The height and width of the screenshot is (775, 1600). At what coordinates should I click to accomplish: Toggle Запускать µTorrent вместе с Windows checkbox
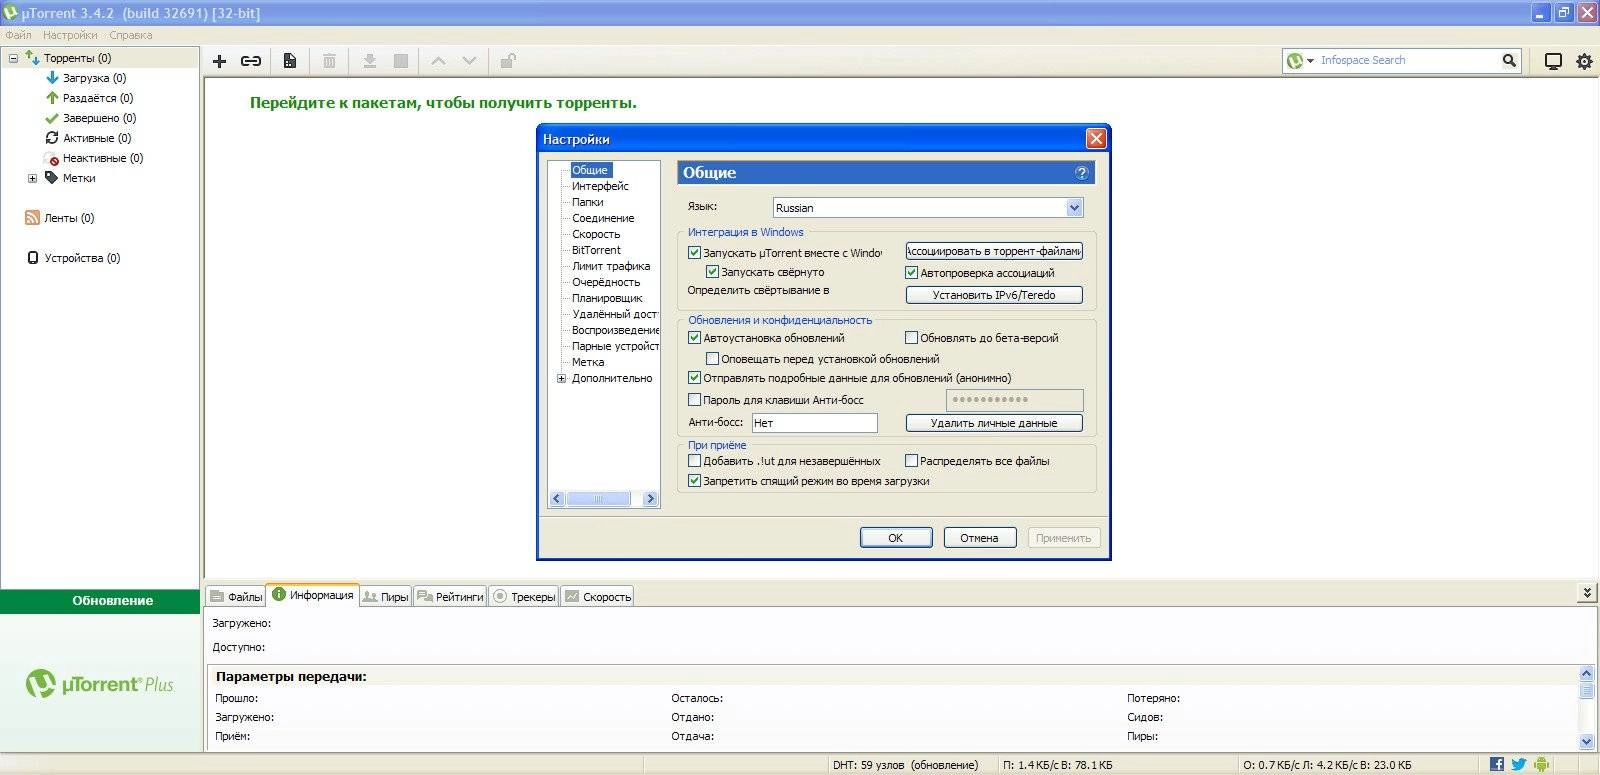(694, 253)
